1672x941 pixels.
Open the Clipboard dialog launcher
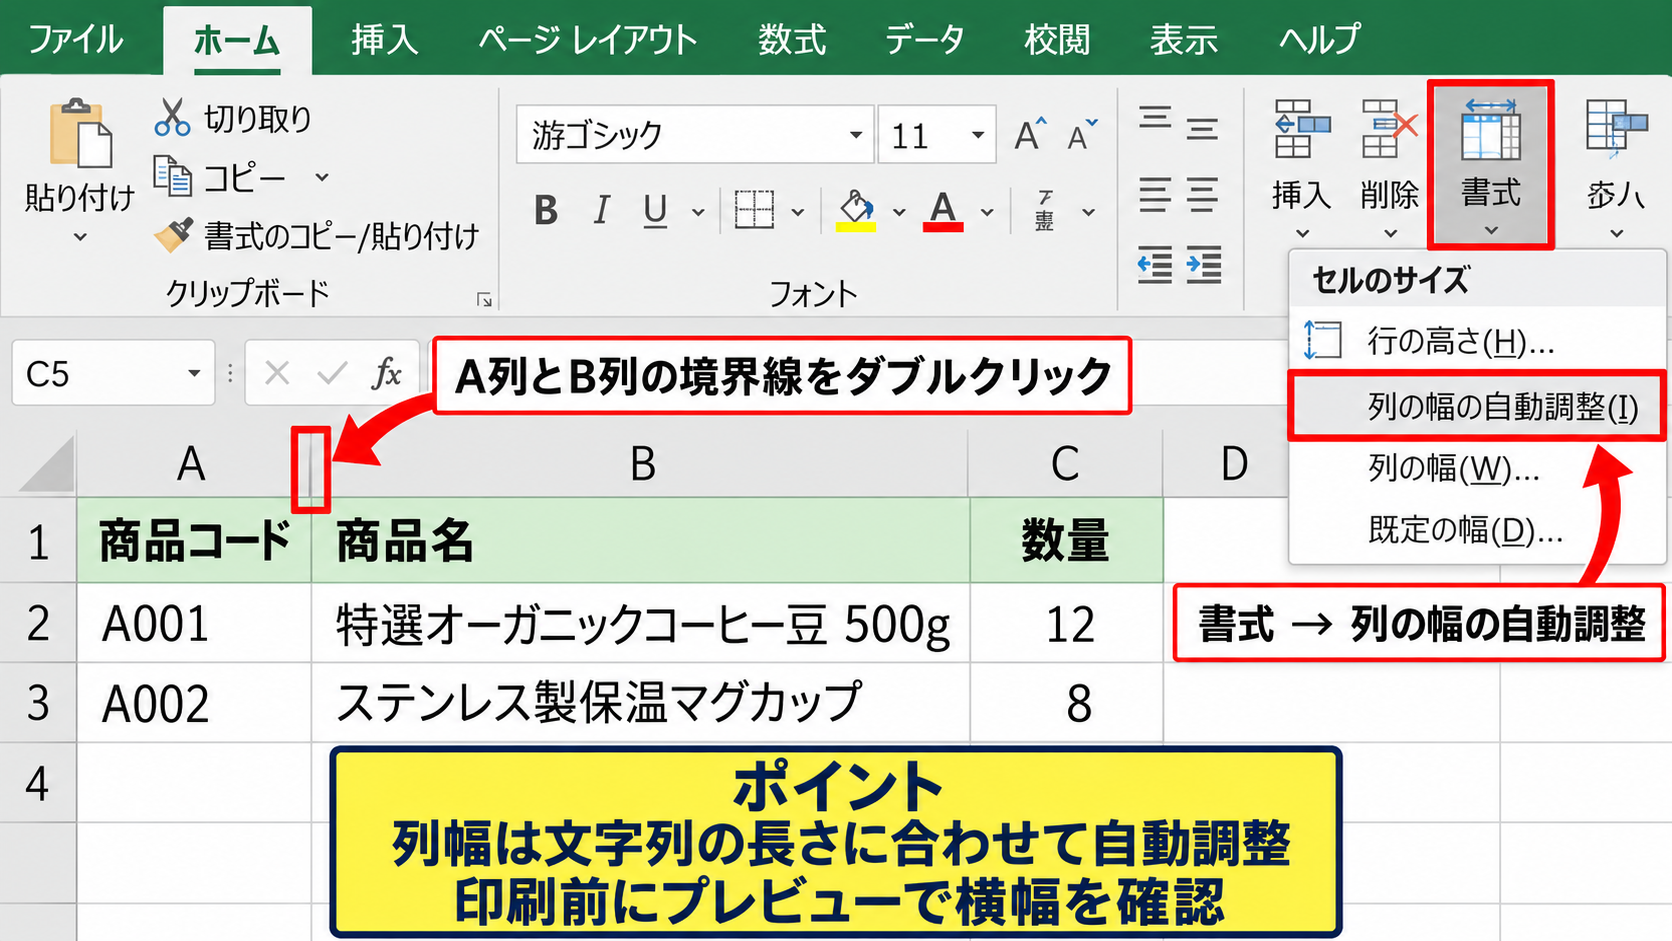pyautogui.click(x=484, y=299)
